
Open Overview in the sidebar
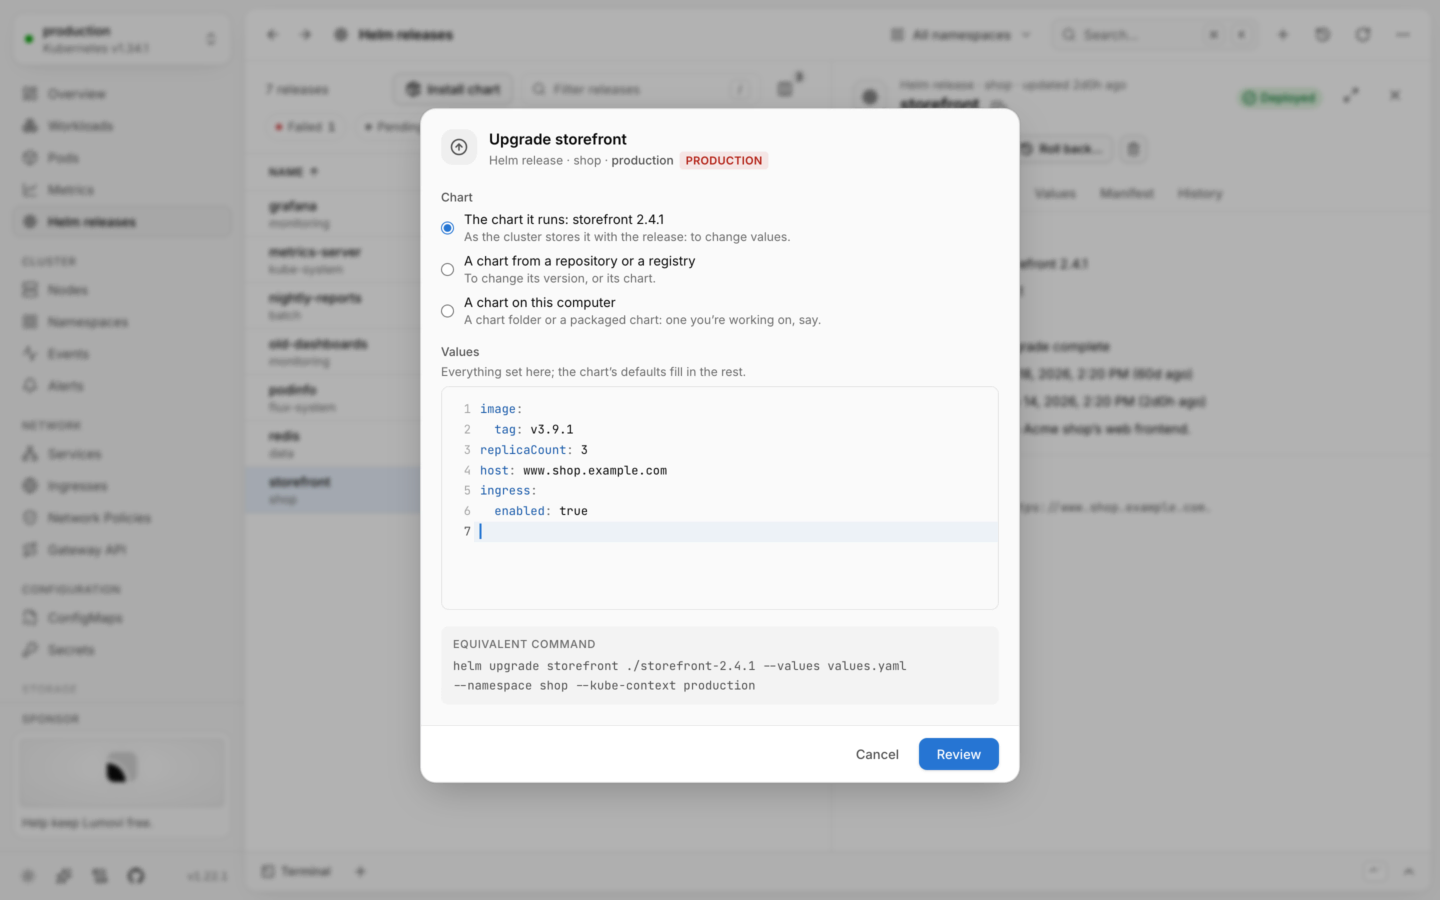tap(121, 94)
